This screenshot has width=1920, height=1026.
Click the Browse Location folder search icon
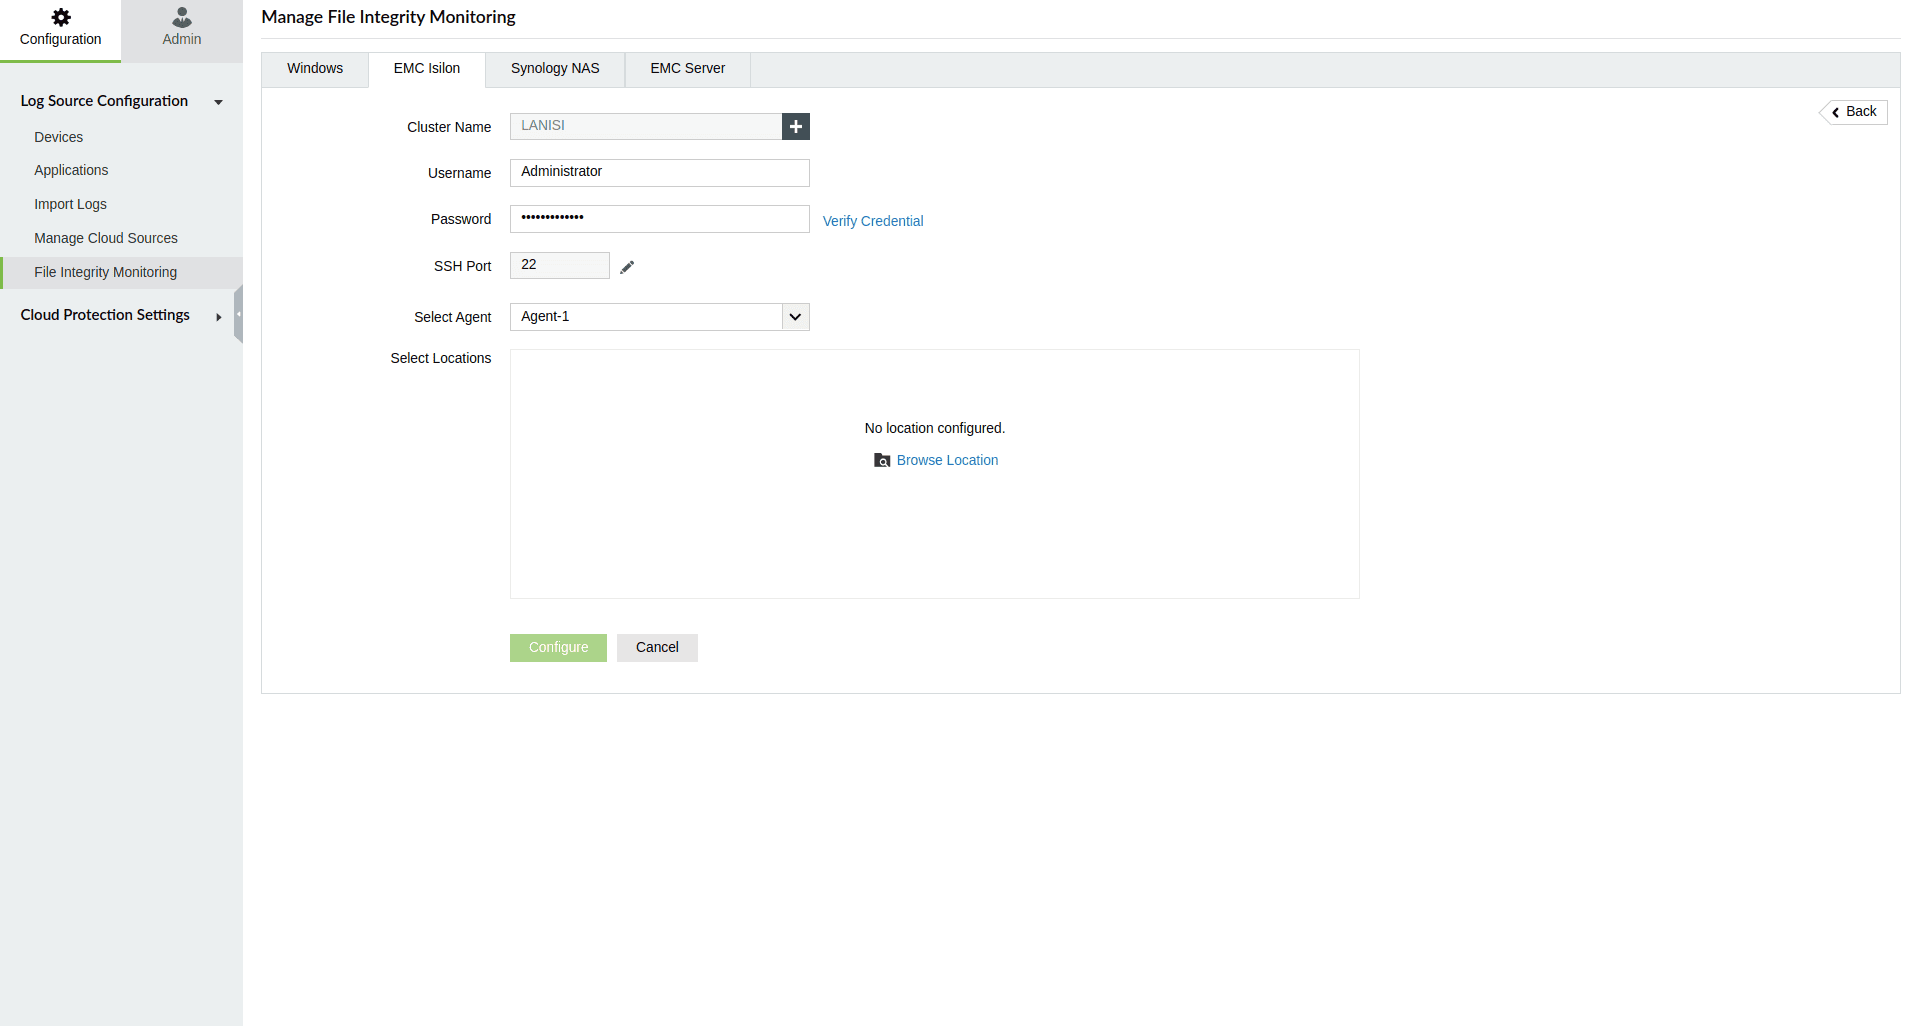point(882,460)
